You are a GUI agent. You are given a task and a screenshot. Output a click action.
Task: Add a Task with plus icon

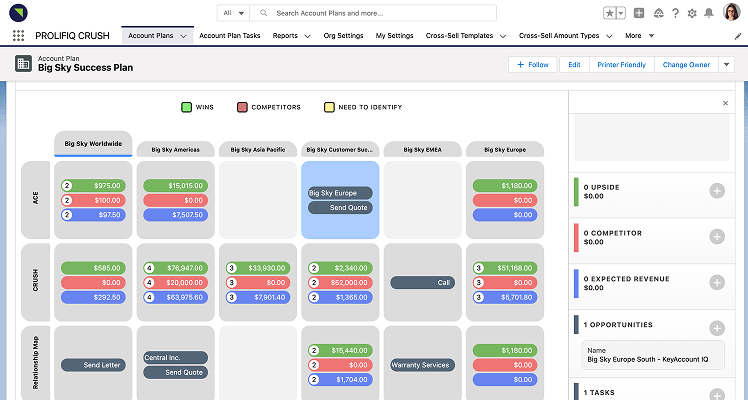click(717, 394)
